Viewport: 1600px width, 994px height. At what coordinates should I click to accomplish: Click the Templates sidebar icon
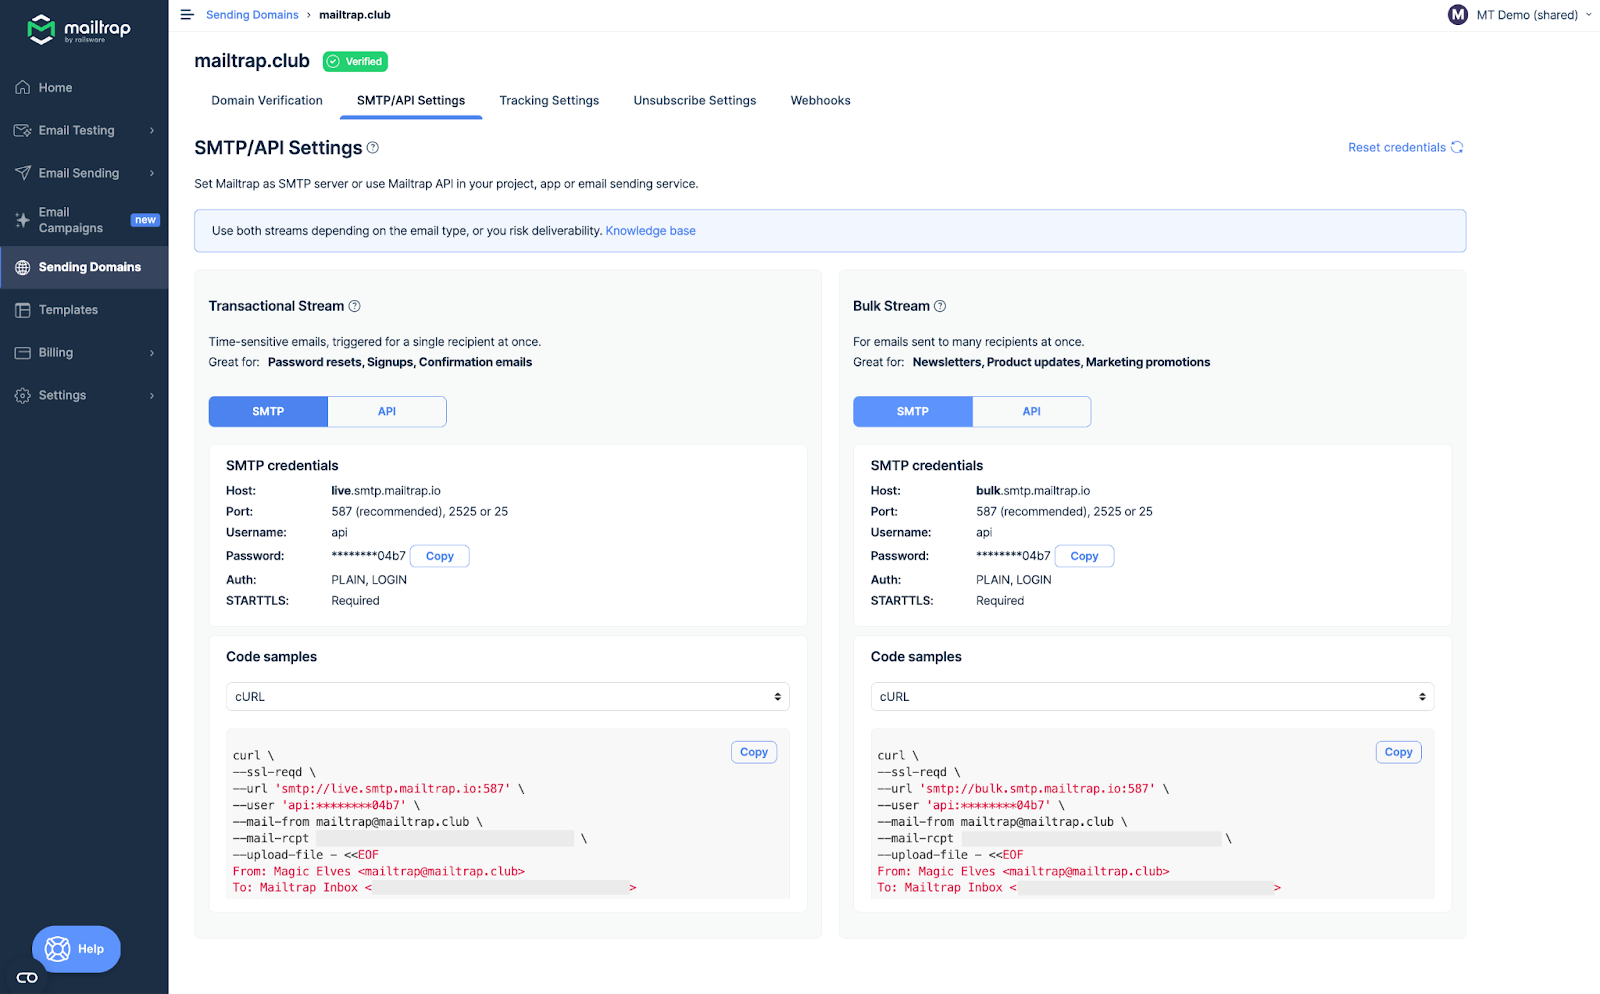tap(23, 310)
